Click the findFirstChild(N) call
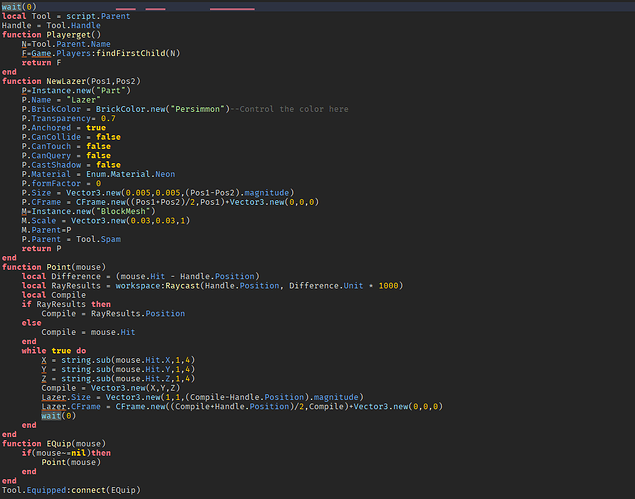 coord(138,53)
